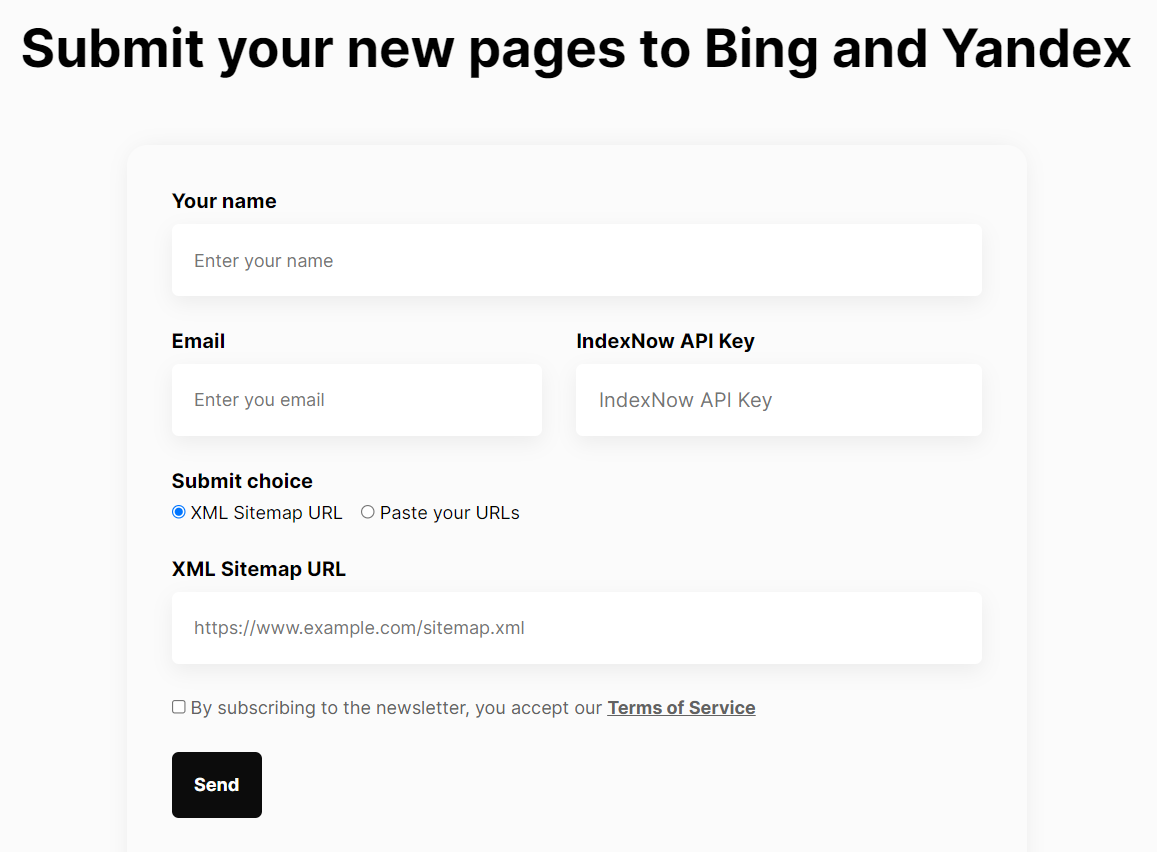Click the "Submit choice" heading
This screenshot has height=852, width=1157.
(x=242, y=481)
